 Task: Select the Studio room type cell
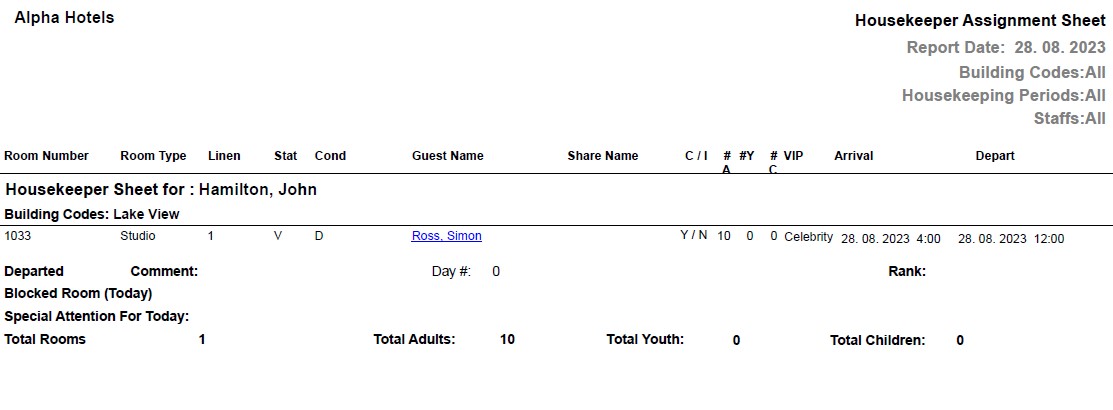pos(138,237)
